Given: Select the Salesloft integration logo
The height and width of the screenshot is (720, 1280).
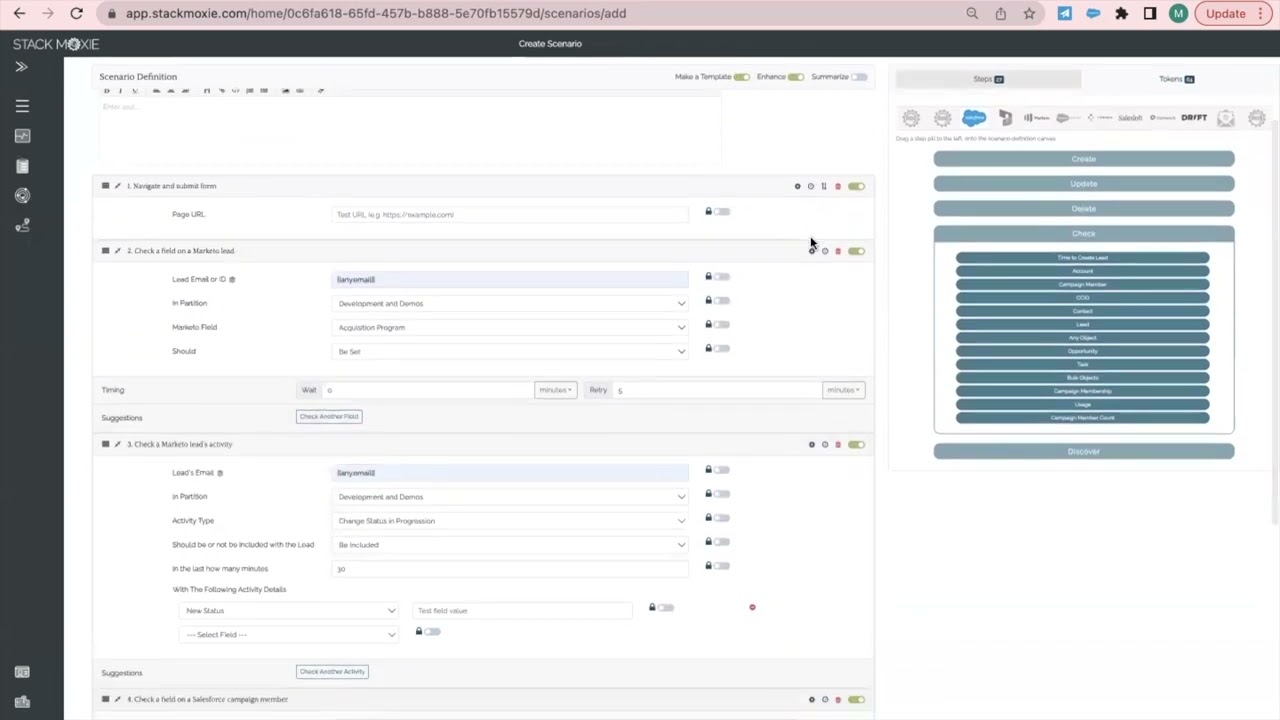Looking at the screenshot, I should tap(1130, 118).
